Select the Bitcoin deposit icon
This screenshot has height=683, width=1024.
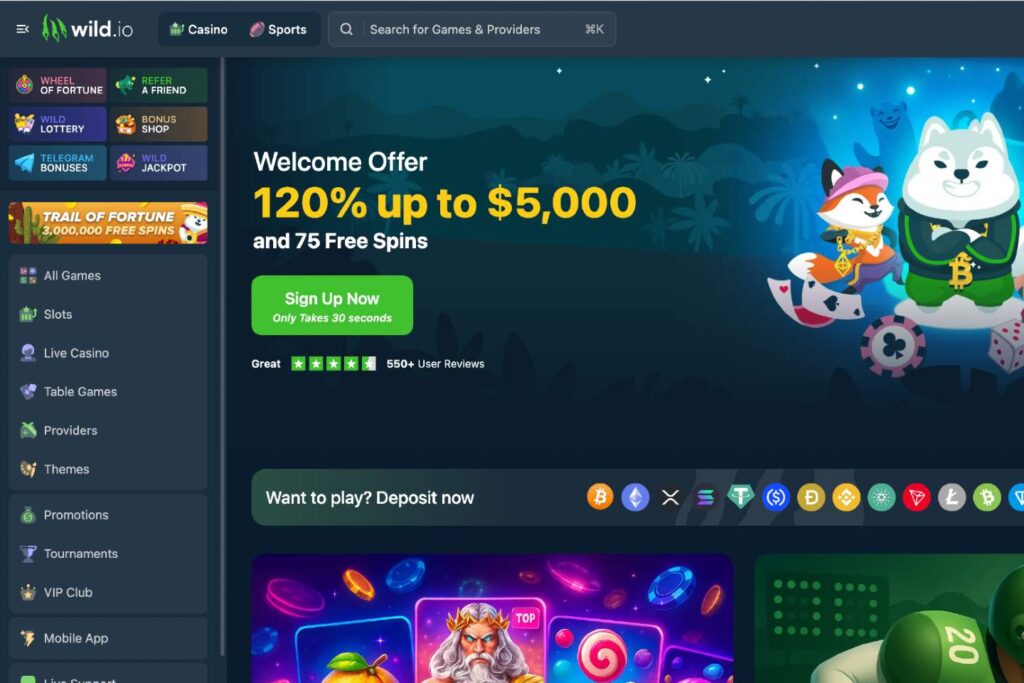(x=600, y=498)
